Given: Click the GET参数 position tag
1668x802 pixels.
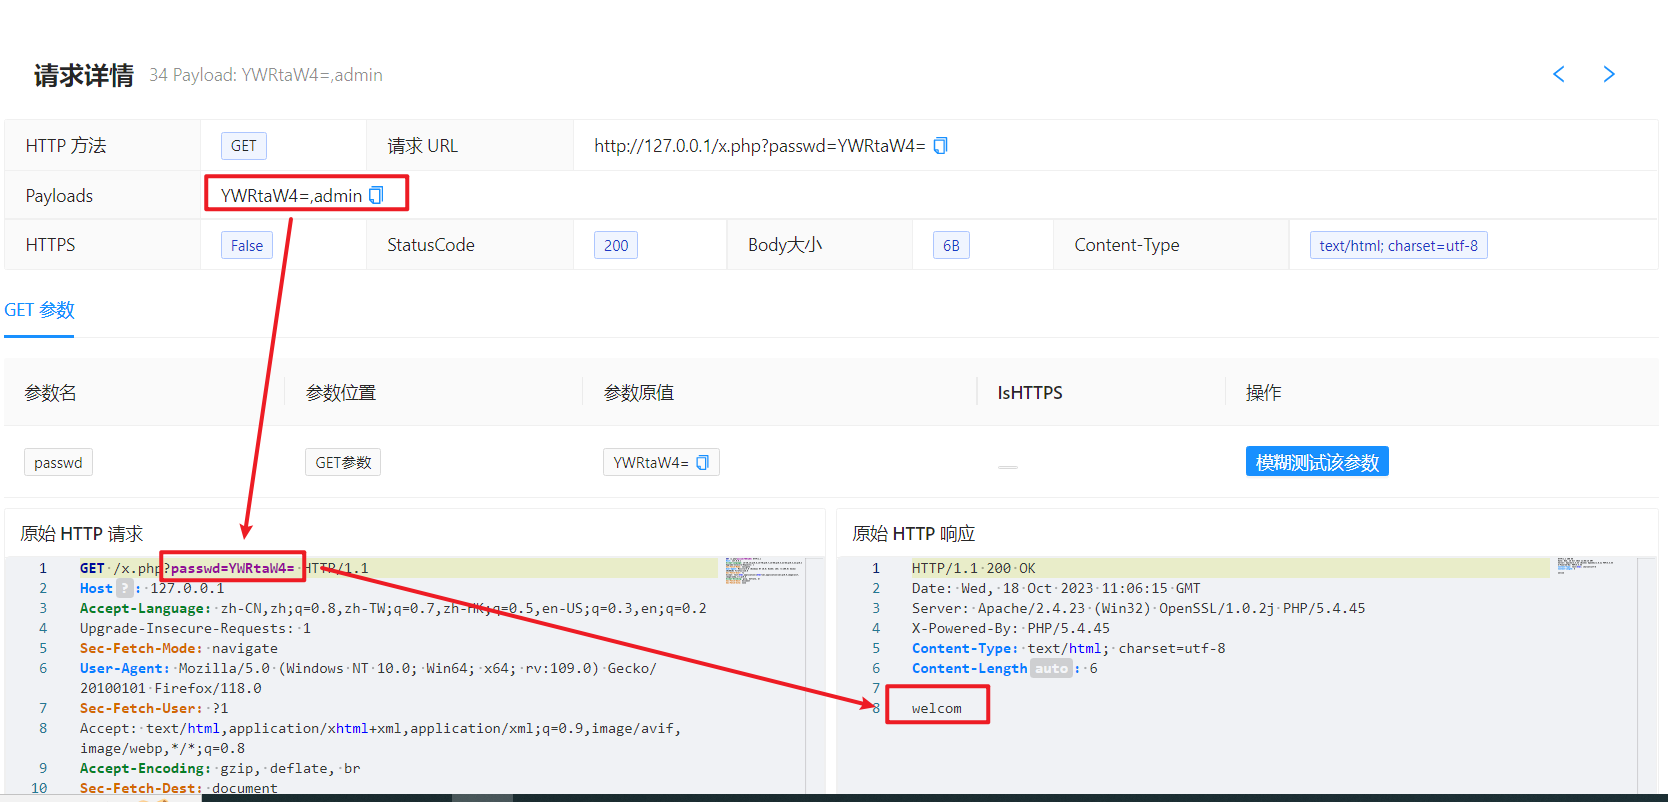Looking at the screenshot, I should pyautogui.click(x=343, y=462).
